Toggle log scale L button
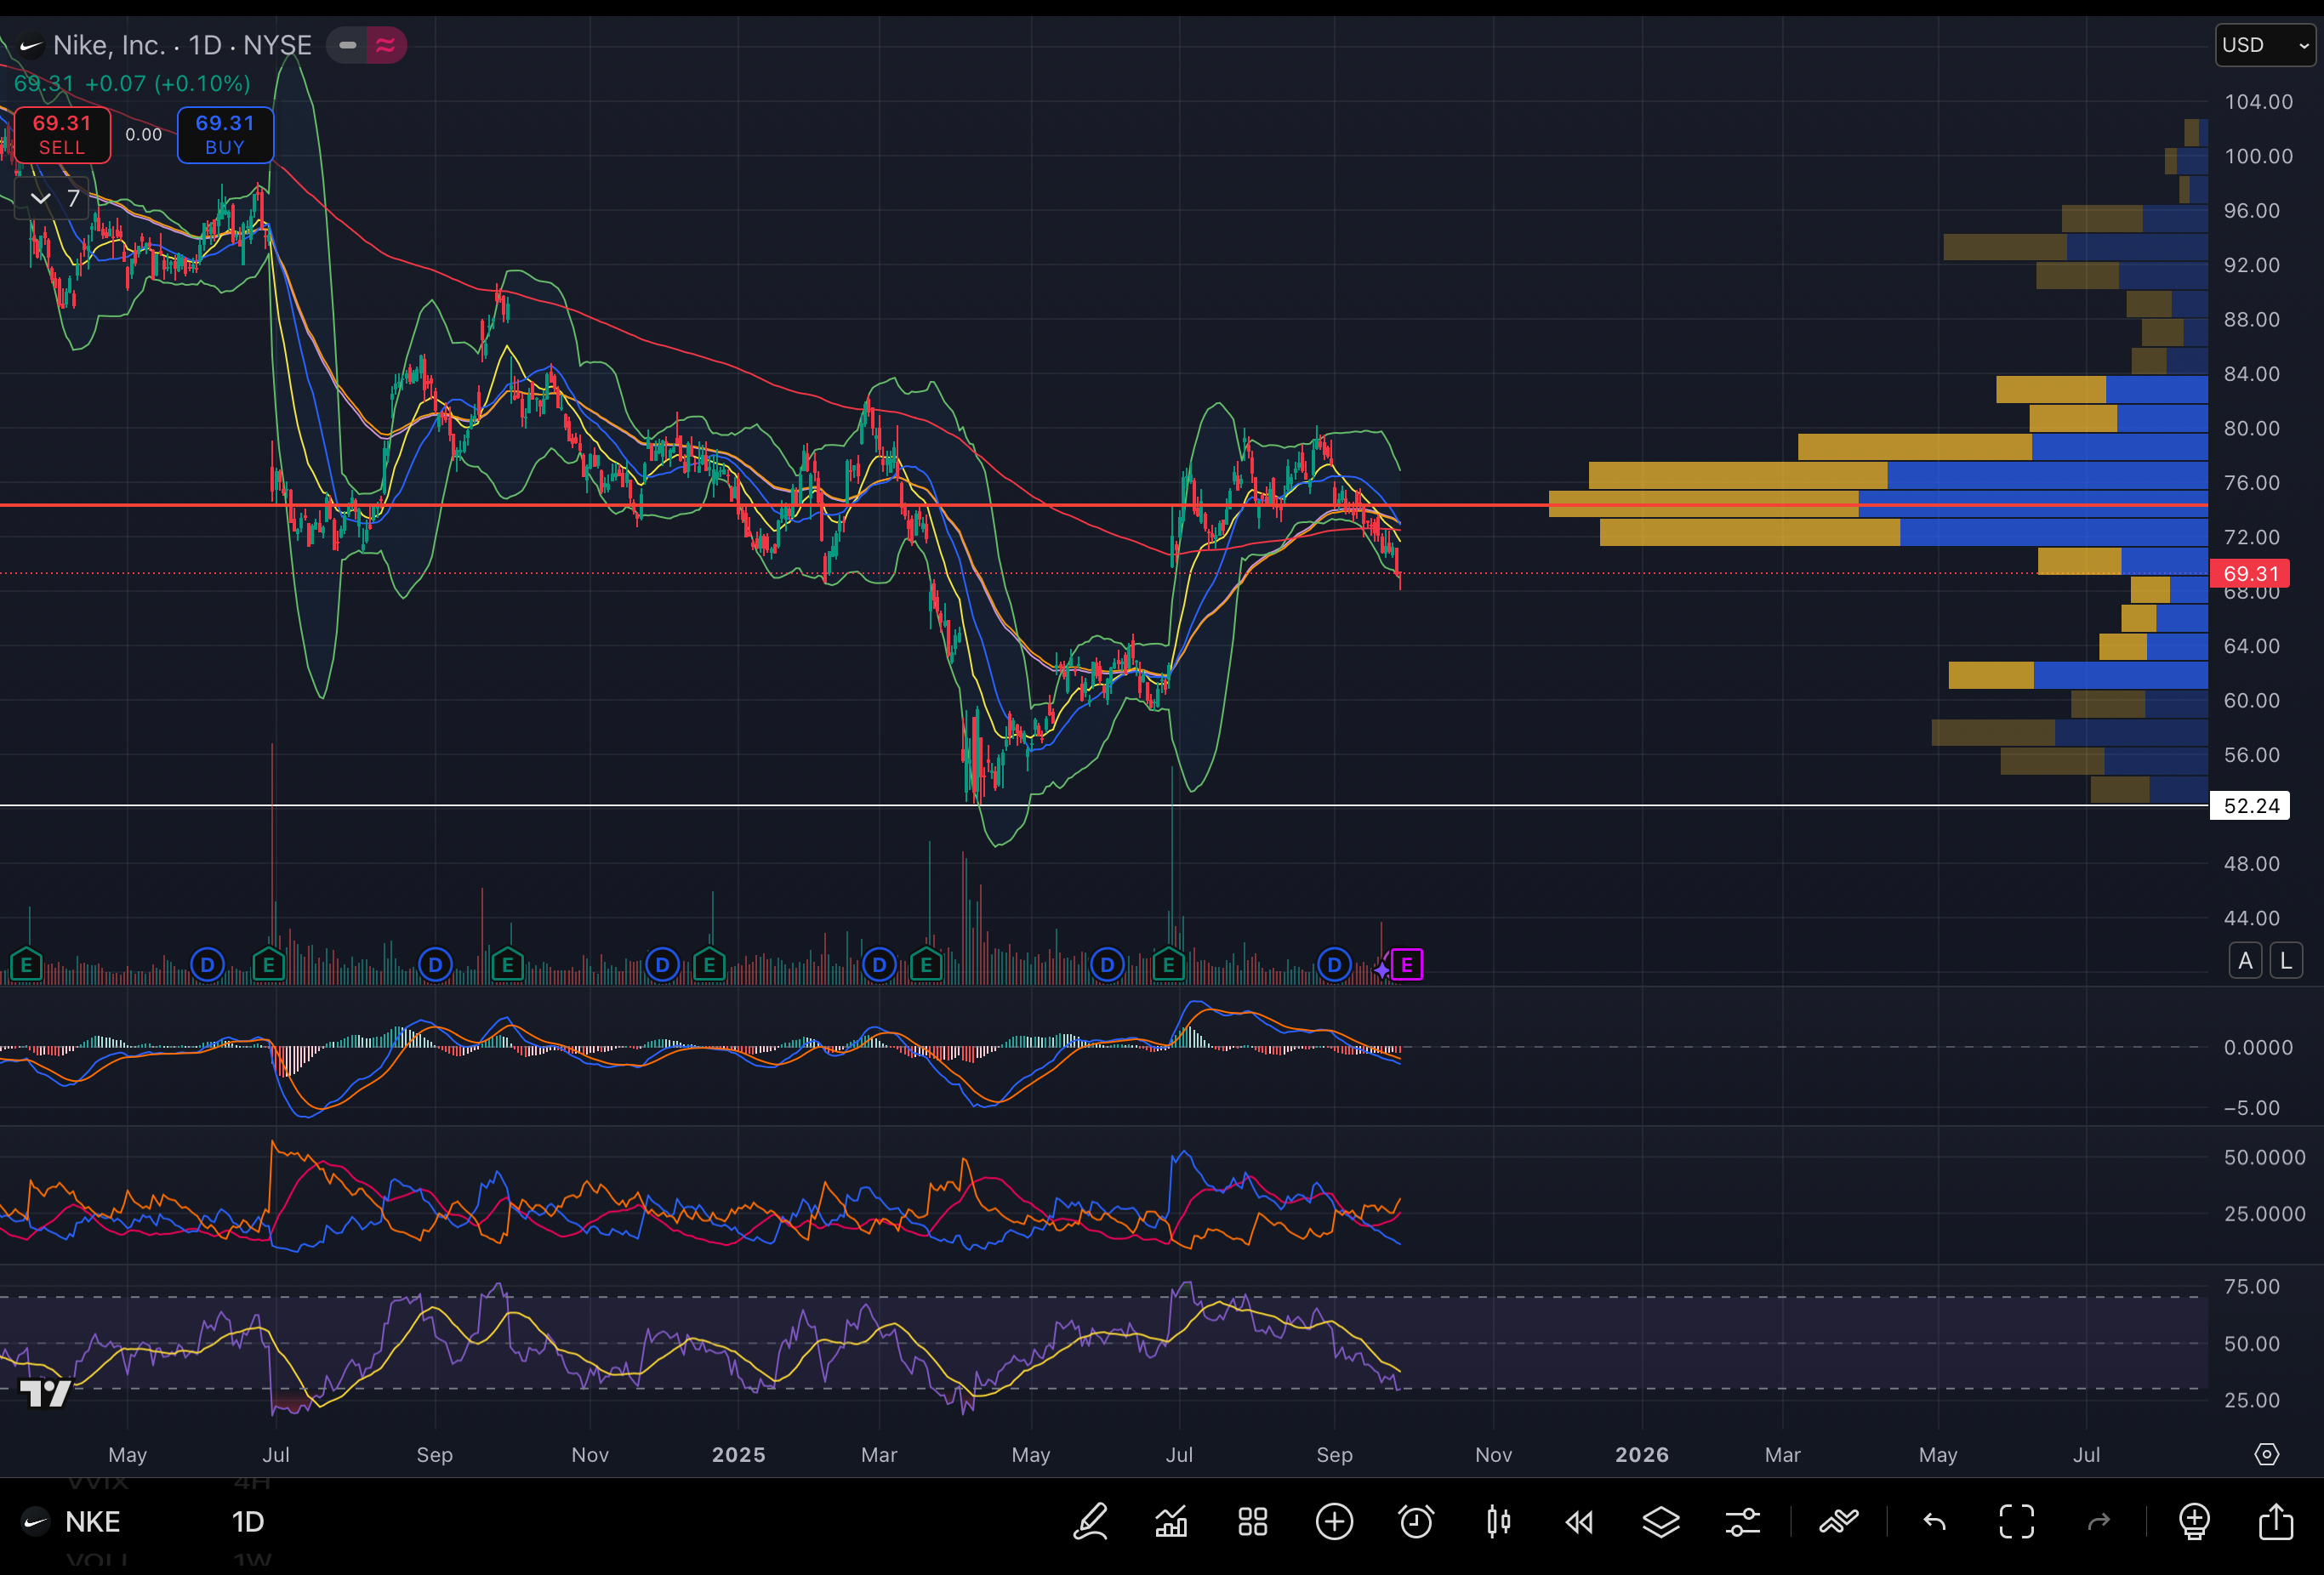 2286,961
